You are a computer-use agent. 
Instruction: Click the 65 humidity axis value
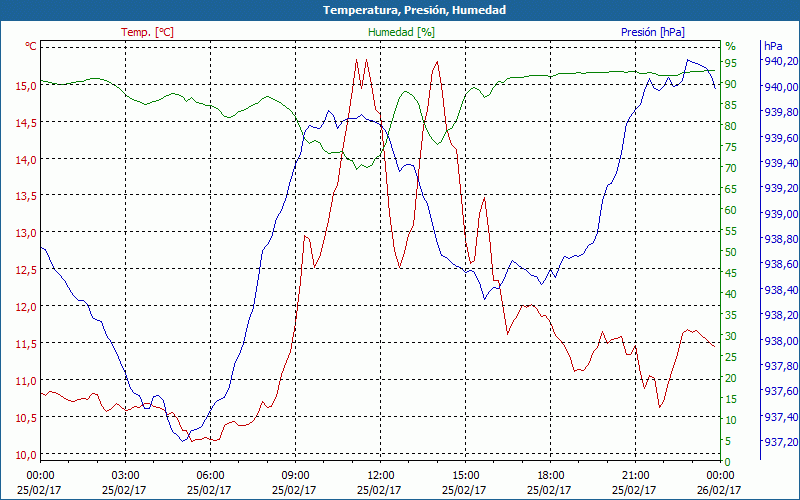click(x=730, y=189)
